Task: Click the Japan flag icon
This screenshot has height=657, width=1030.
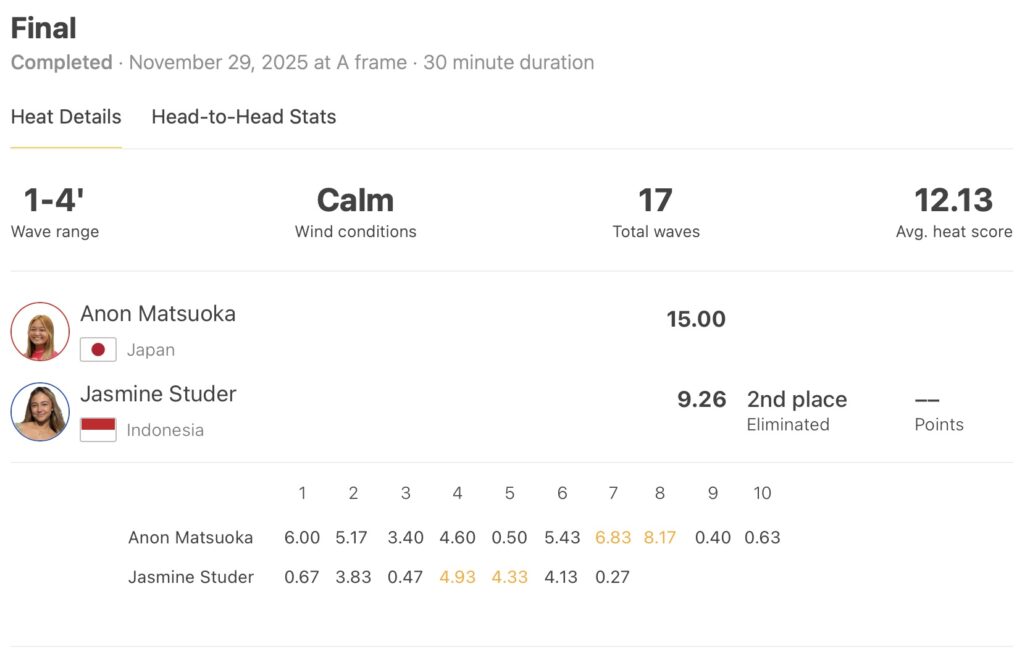Action: click(98, 350)
